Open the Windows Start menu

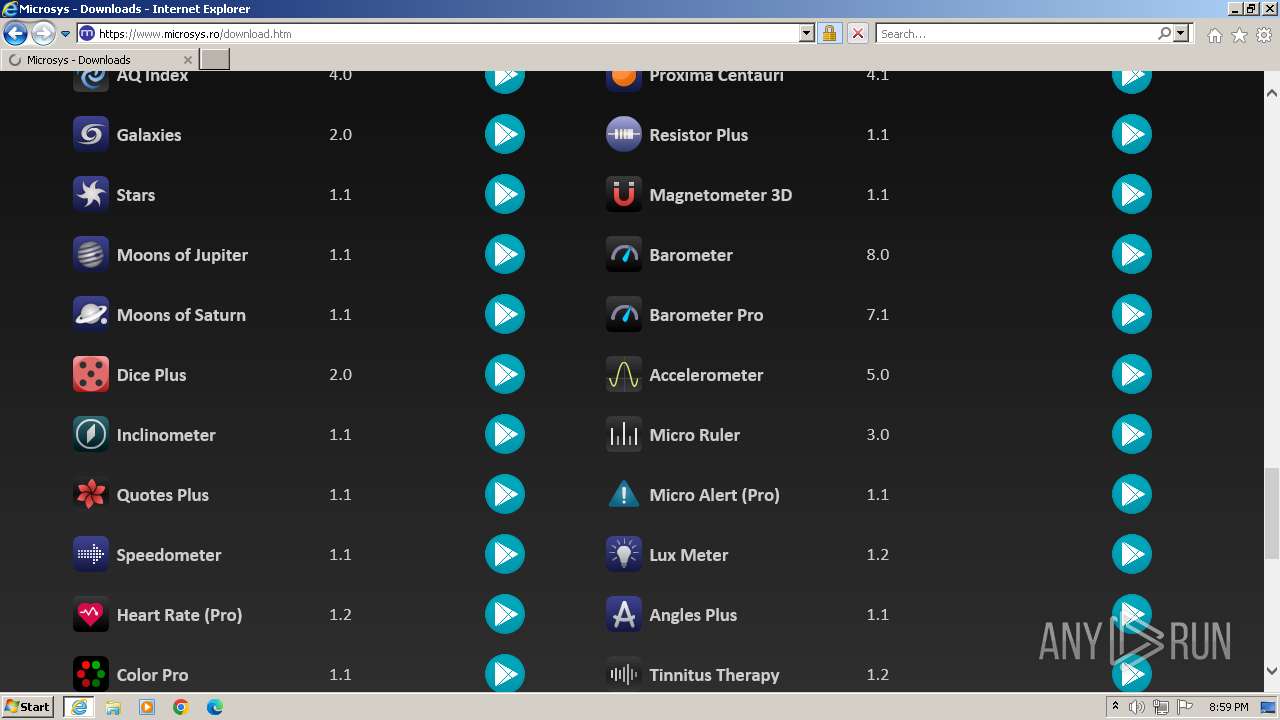point(28,707)
